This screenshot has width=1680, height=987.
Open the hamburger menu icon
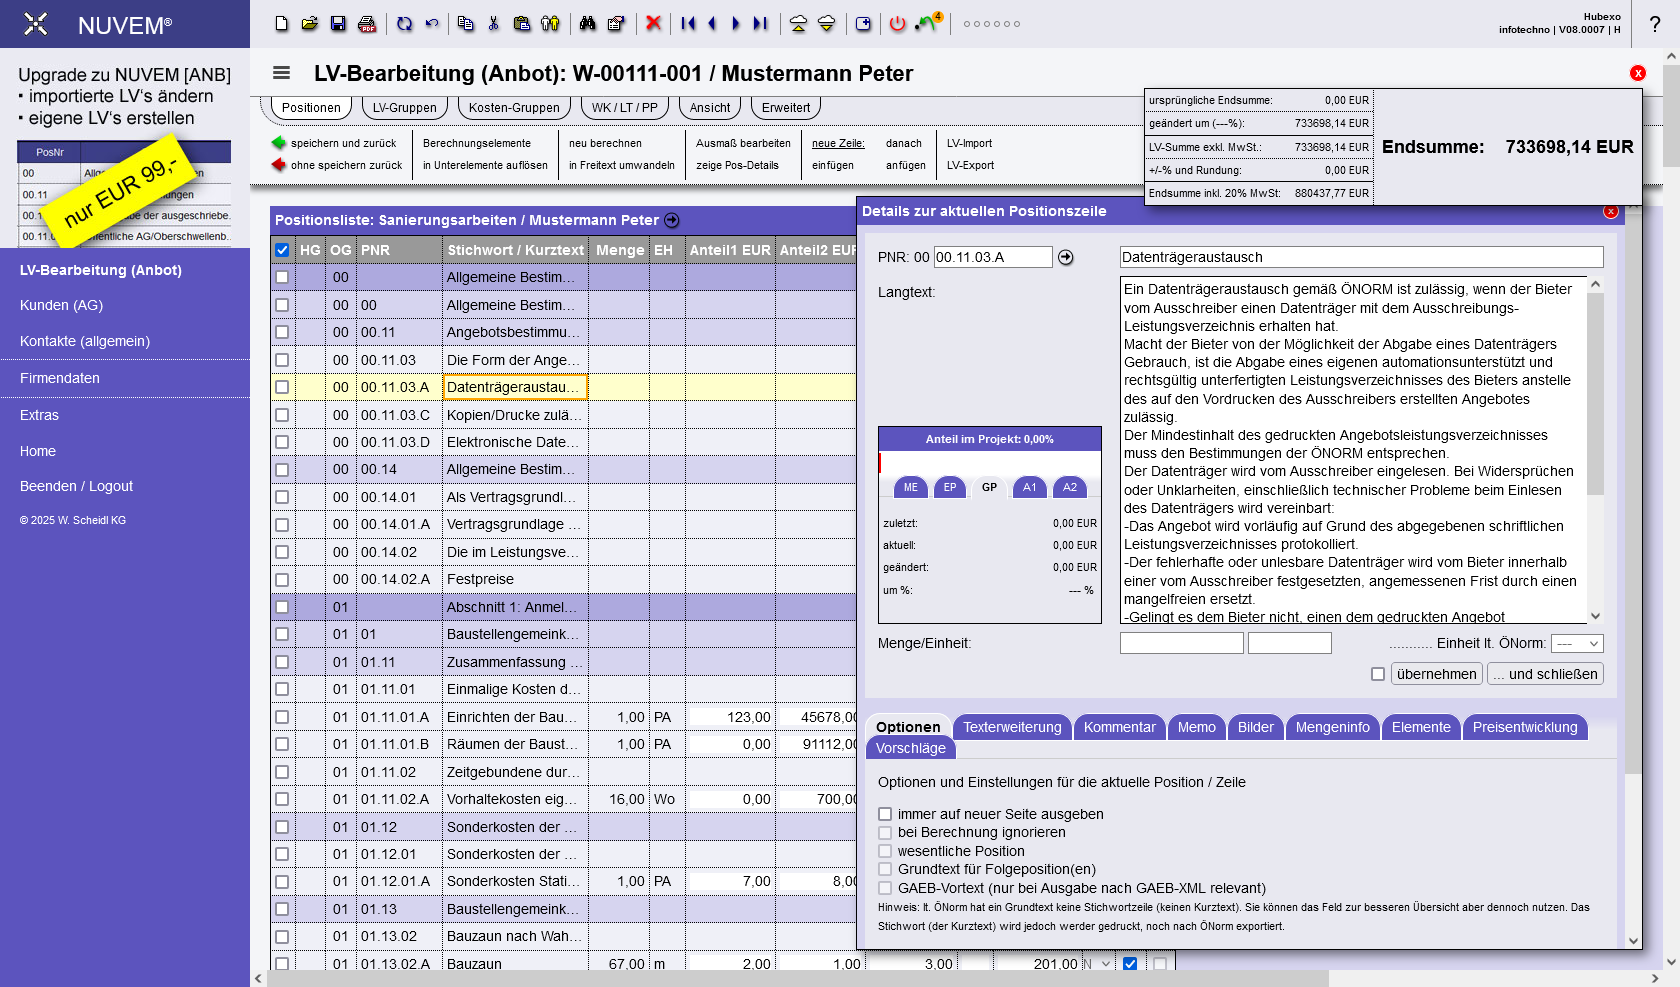pos(282,73)
